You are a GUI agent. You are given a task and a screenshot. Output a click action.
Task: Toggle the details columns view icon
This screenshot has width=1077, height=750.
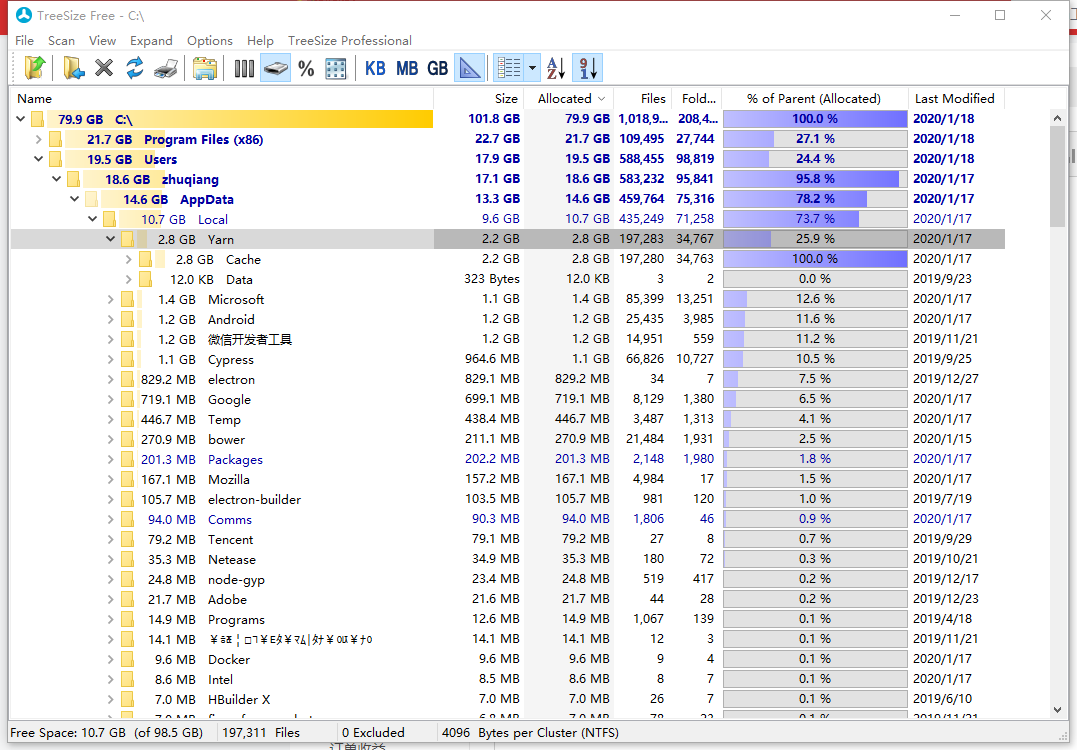click(x=509, y=68)
